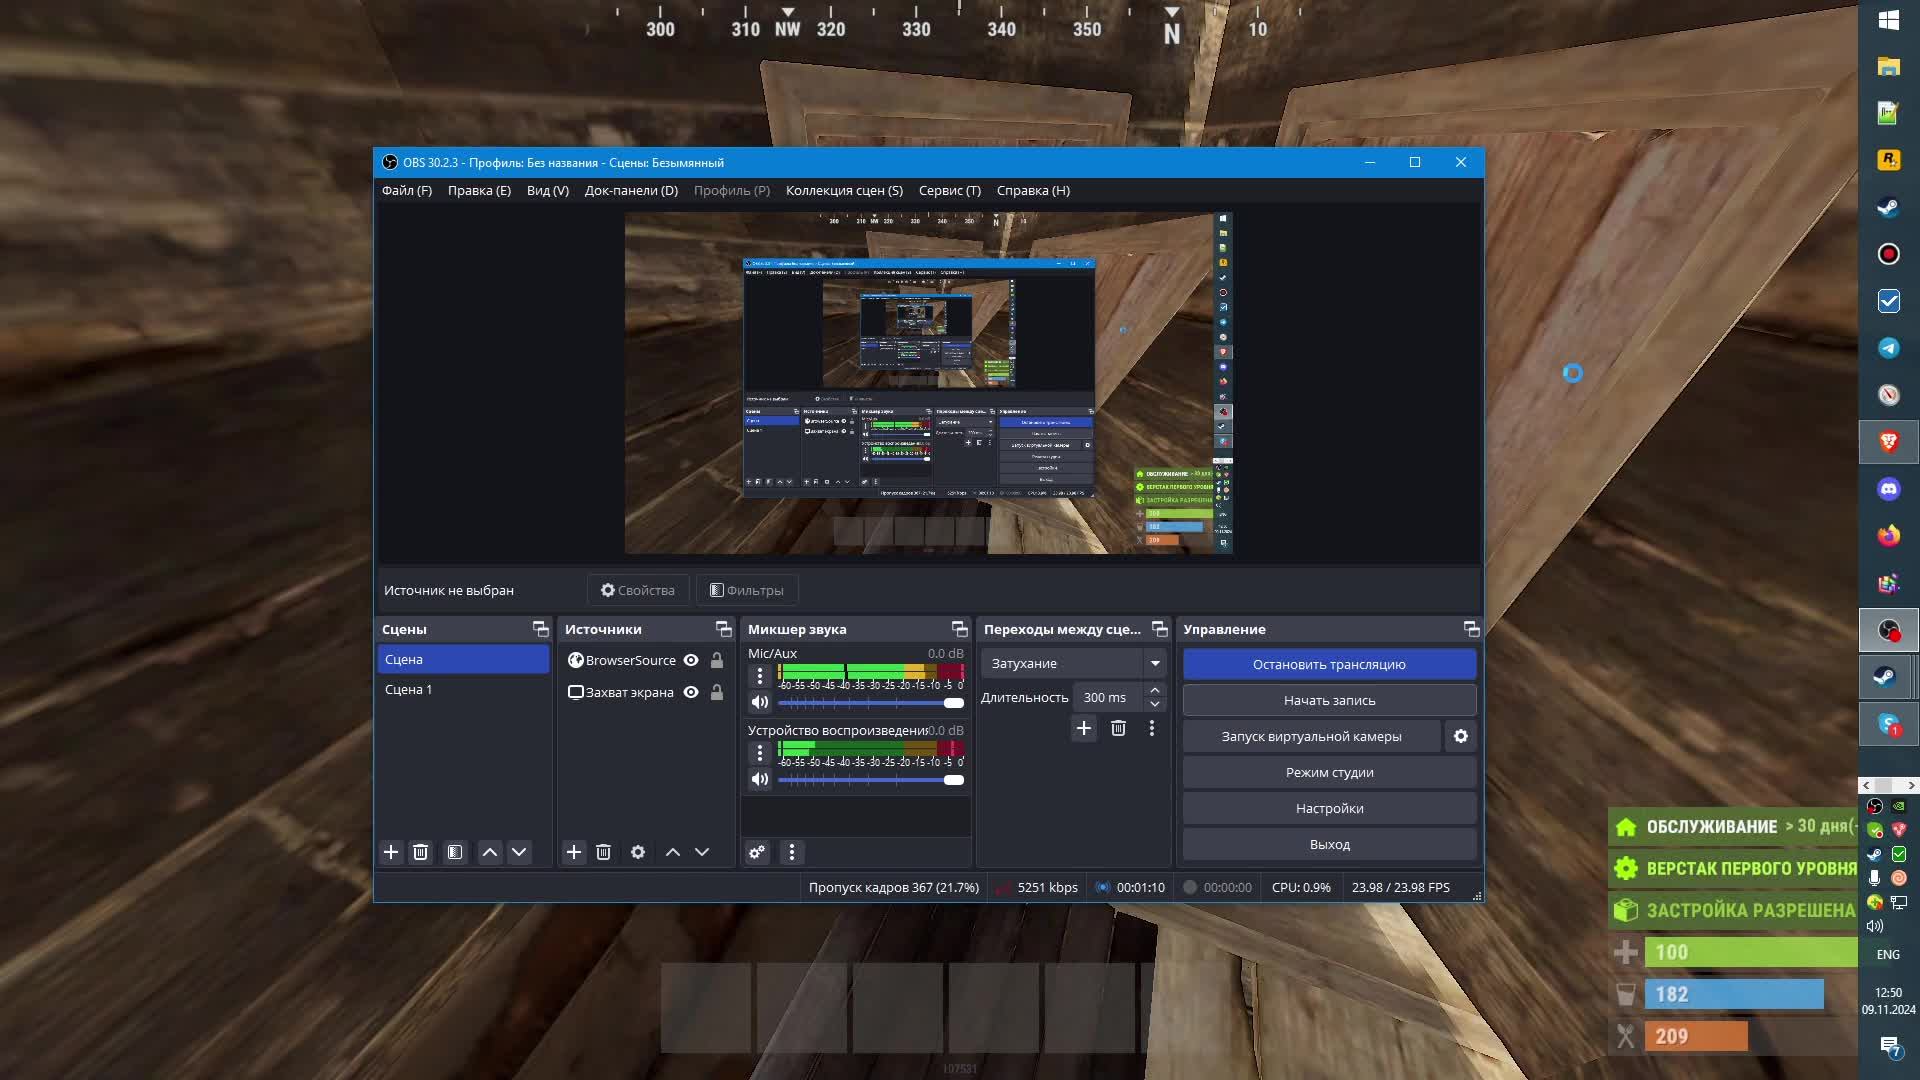Mute the Mic/Aux speaker icon
This screenshot has width=1920, height=1080.
[760, 702]
